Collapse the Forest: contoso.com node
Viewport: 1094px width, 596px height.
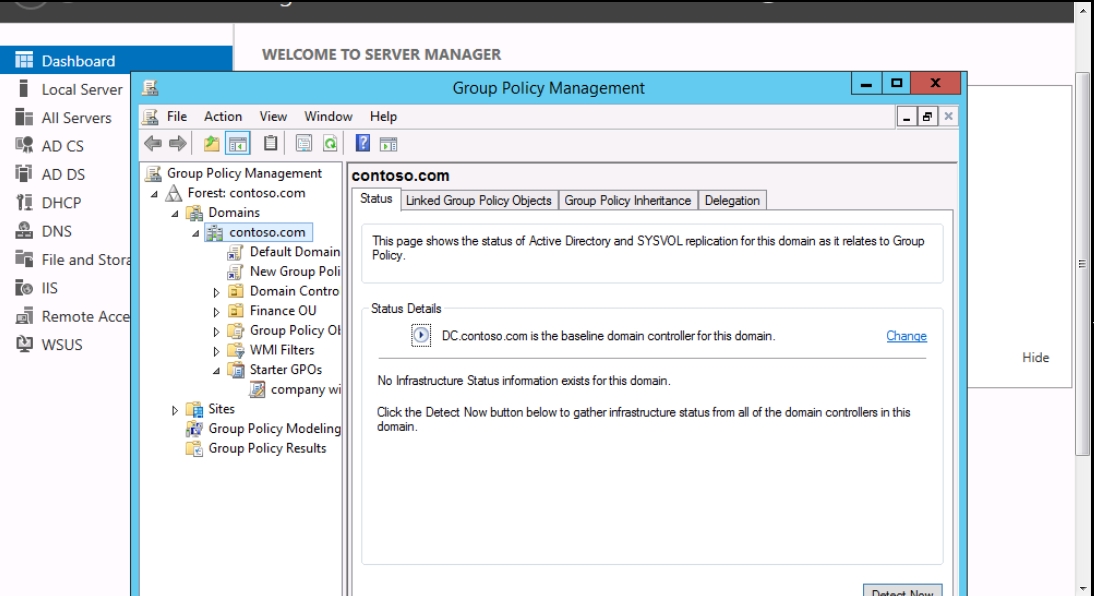pos(154,194)
